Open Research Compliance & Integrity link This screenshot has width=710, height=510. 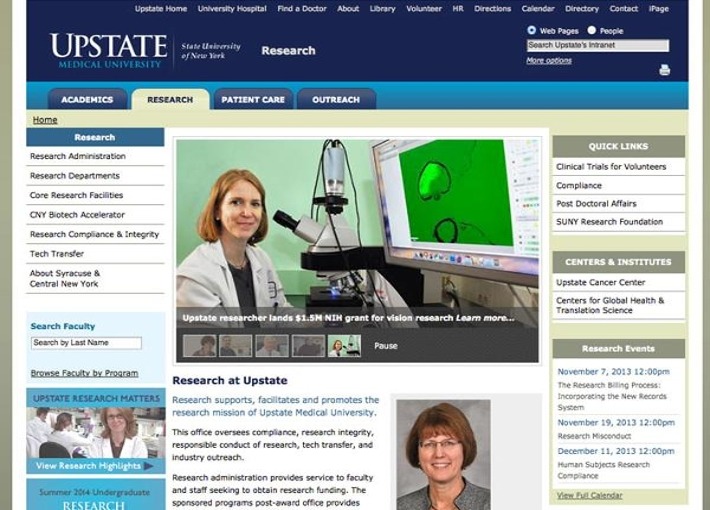(x=95, y=234)
